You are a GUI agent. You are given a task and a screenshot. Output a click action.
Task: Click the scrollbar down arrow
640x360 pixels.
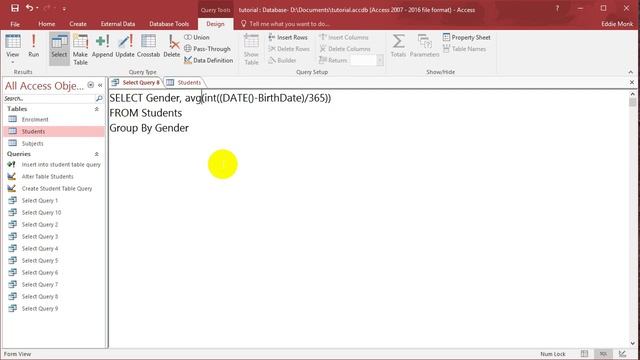click(632, 343)
